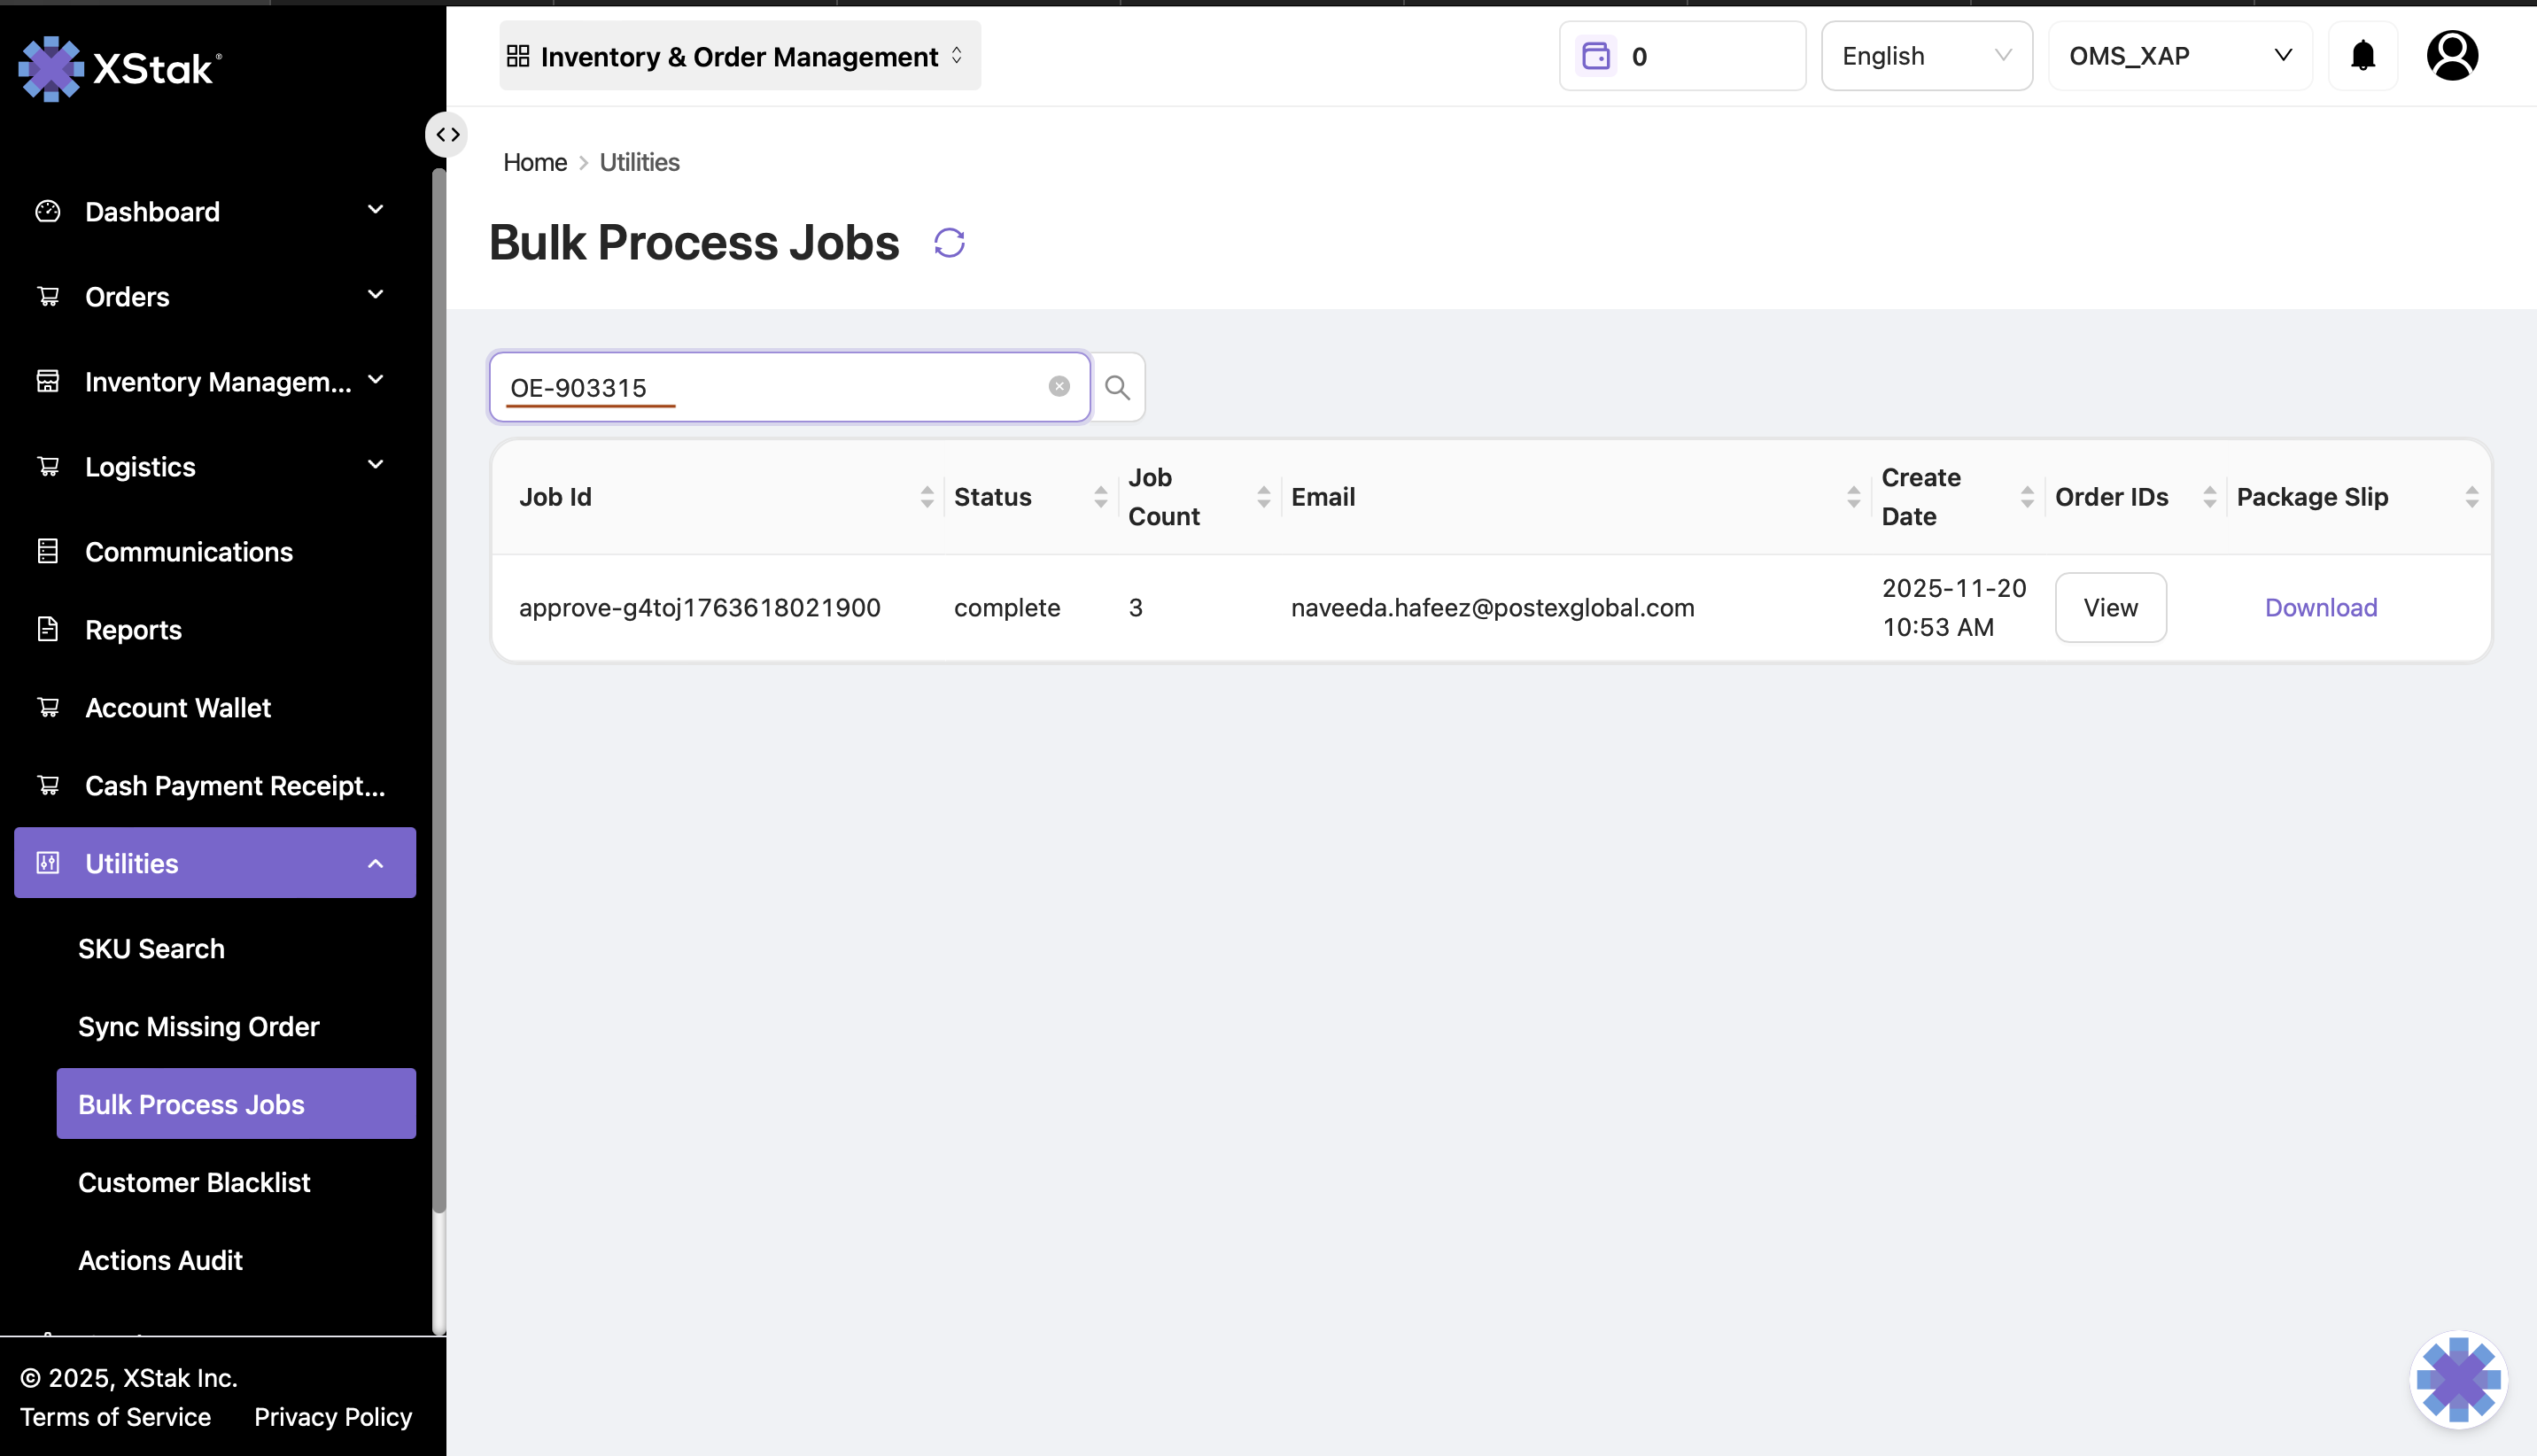
Task: Open the user profile avatar
Action: [2451, 56]
